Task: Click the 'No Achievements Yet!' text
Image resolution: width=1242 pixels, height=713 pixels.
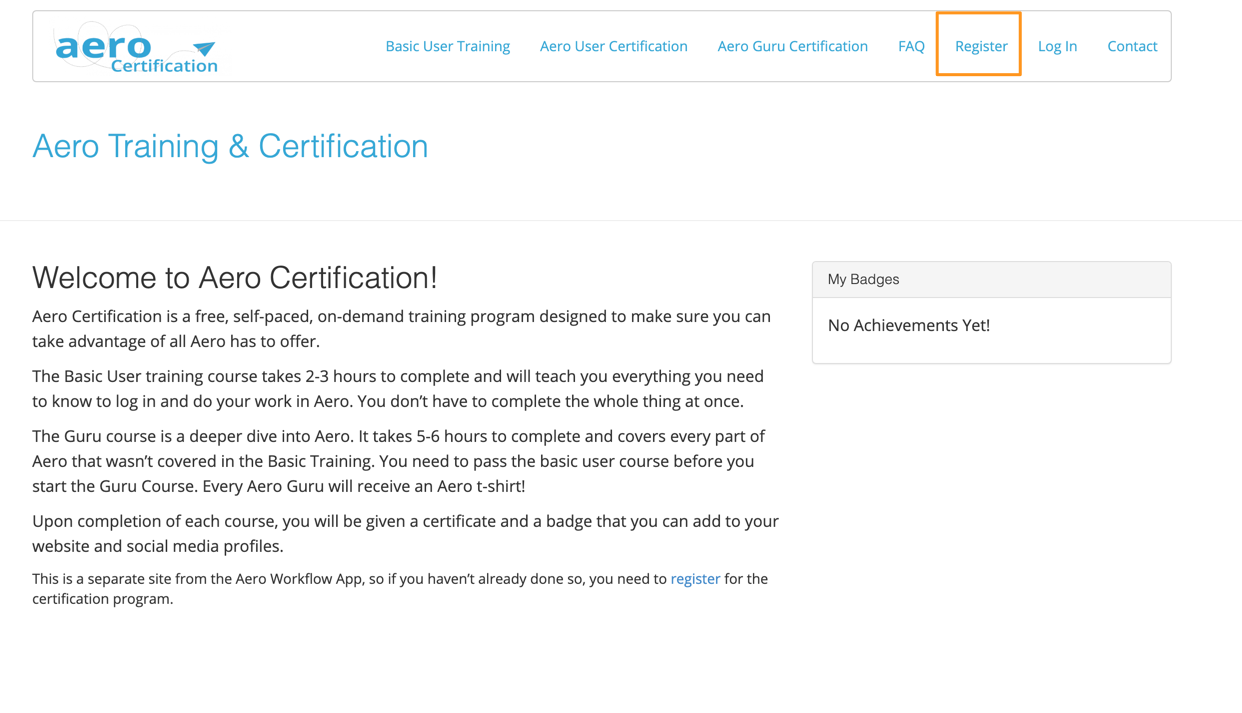Action: pos(909,326)
